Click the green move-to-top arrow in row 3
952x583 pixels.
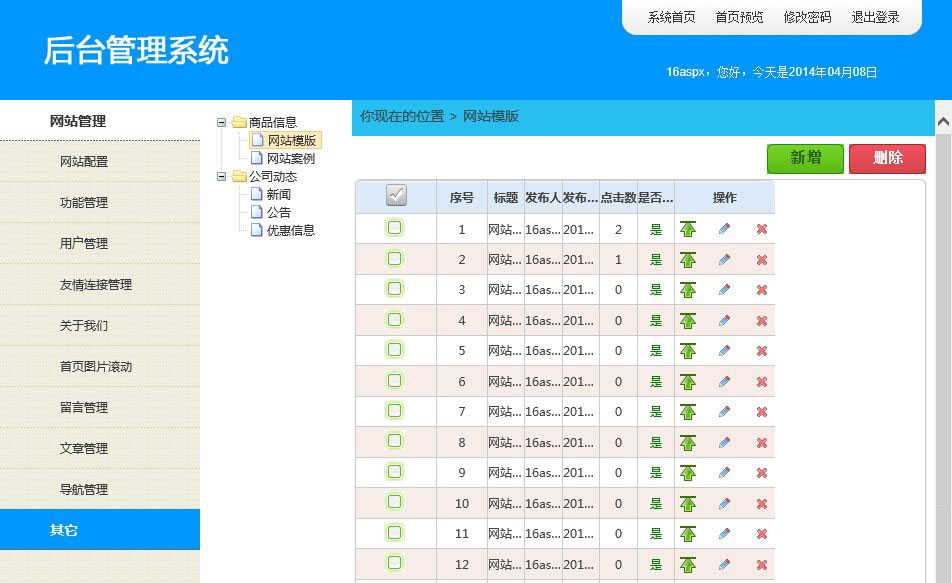click(687, 289)
